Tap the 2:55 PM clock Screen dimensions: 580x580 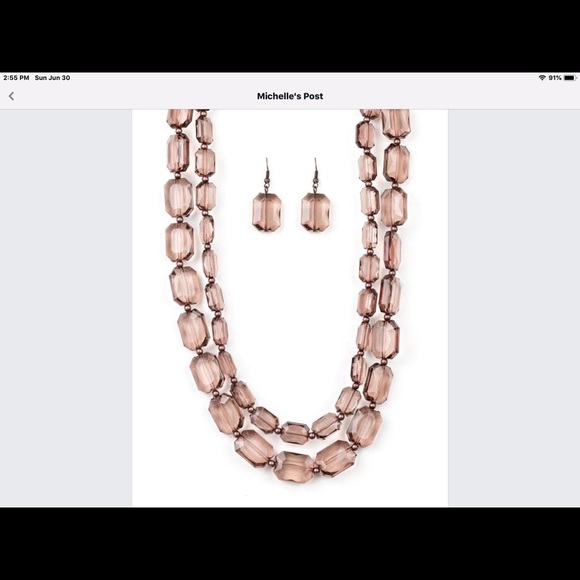pyautogui.click(x=16, y=78)
